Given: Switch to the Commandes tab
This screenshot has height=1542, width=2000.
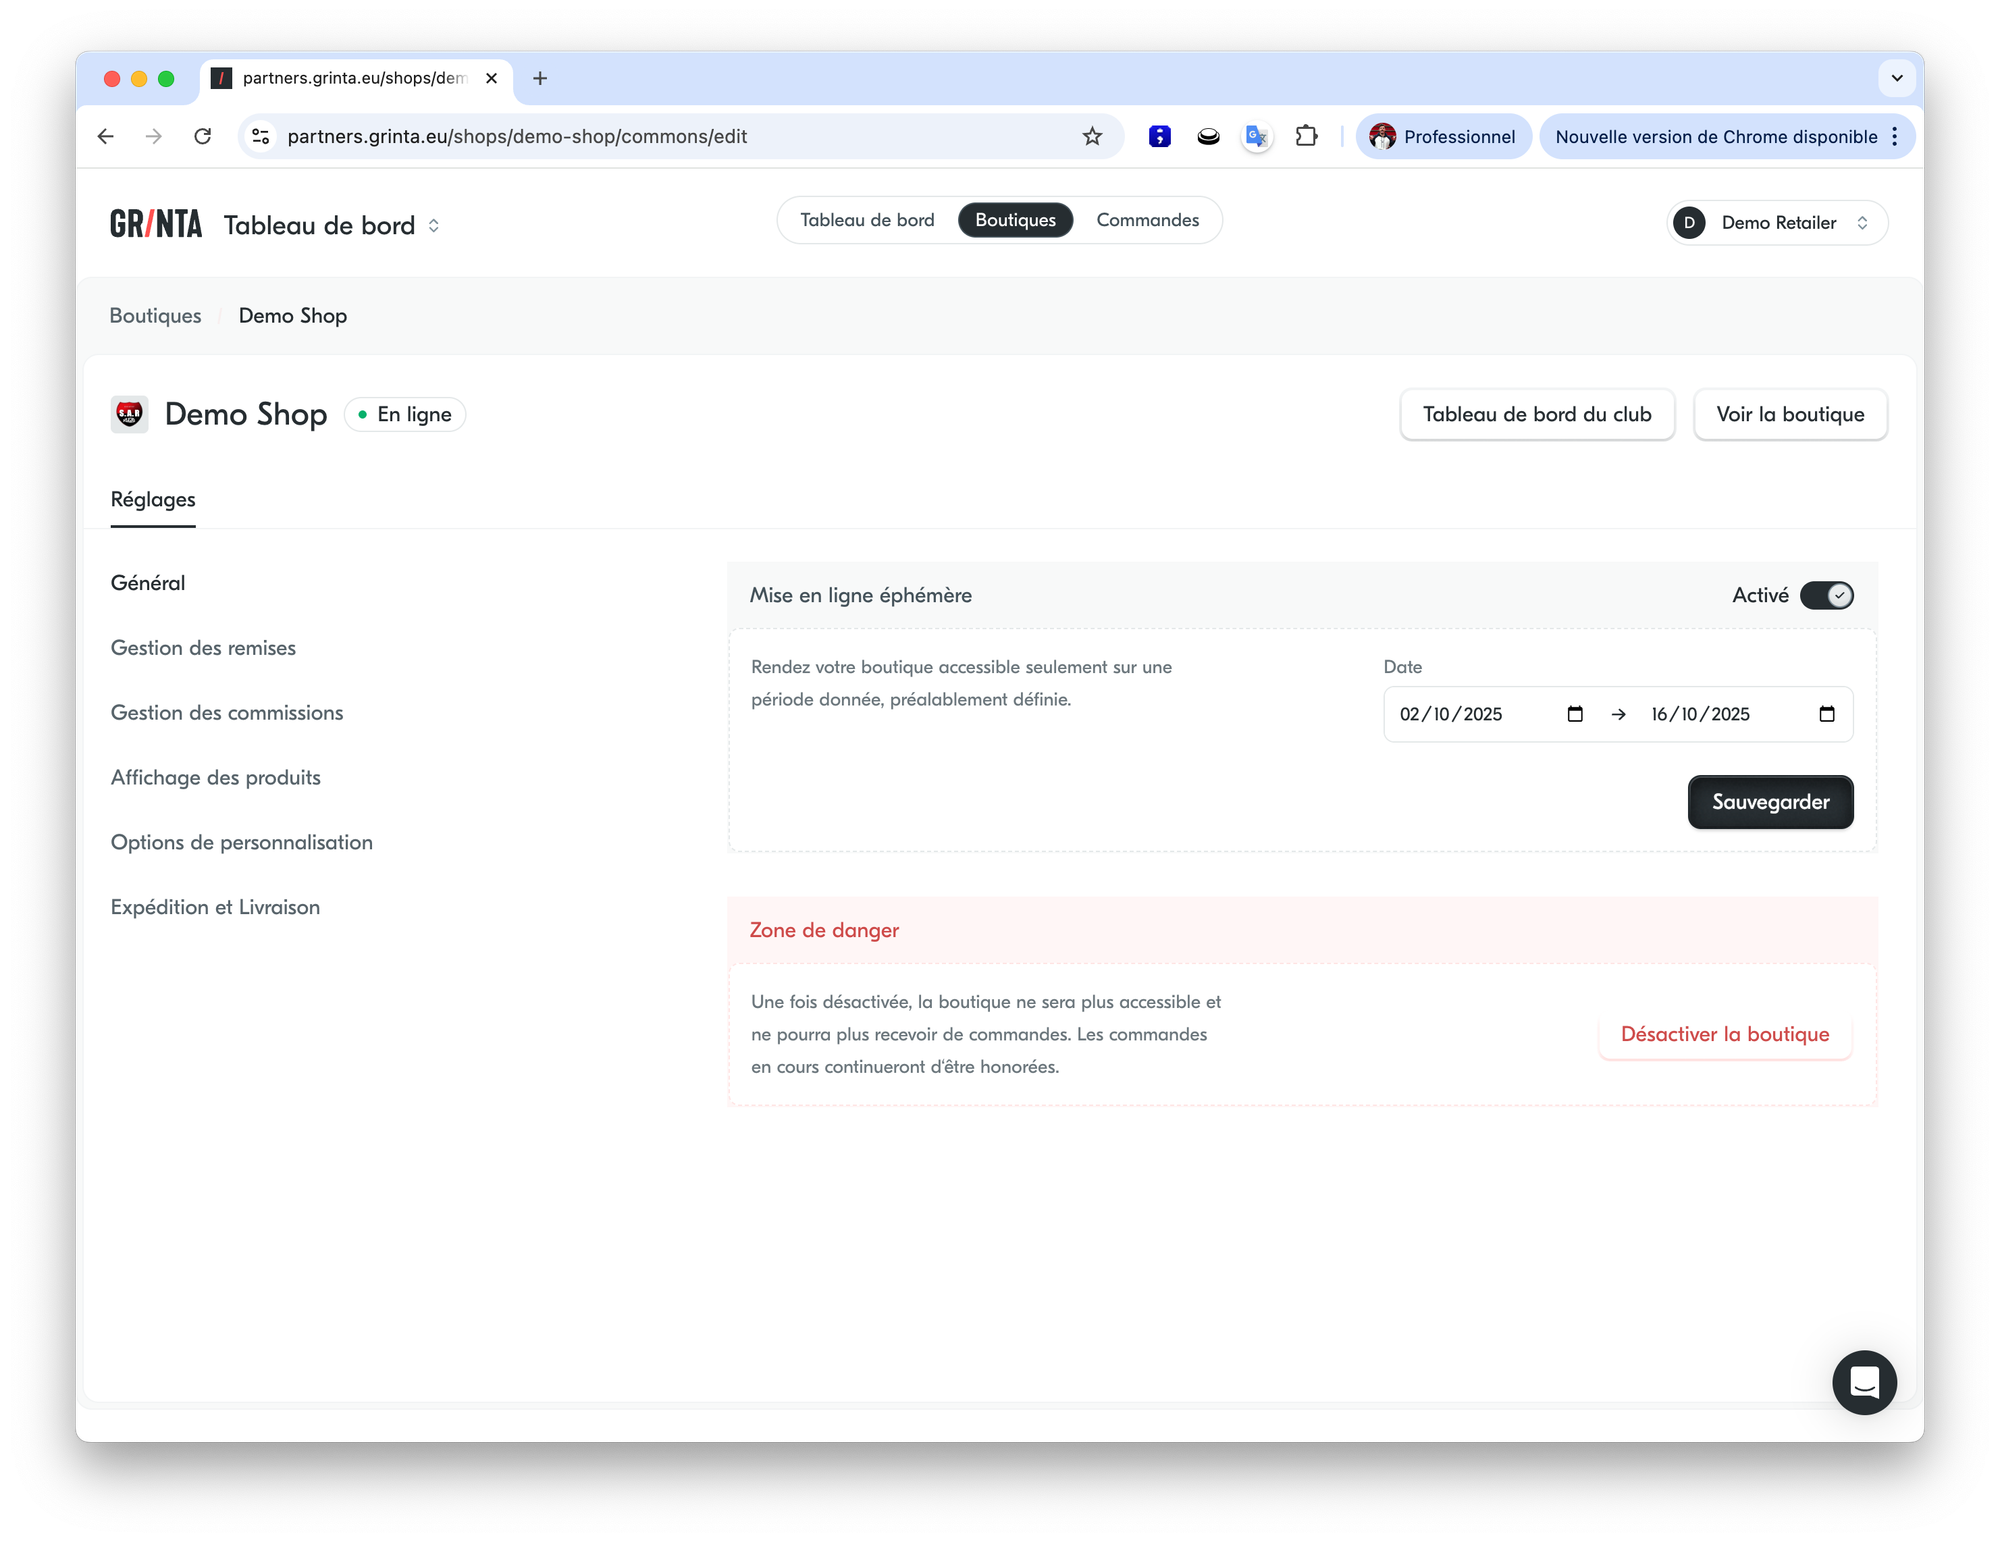Looking at the screenshot, I should click(x=1147, y=220).
